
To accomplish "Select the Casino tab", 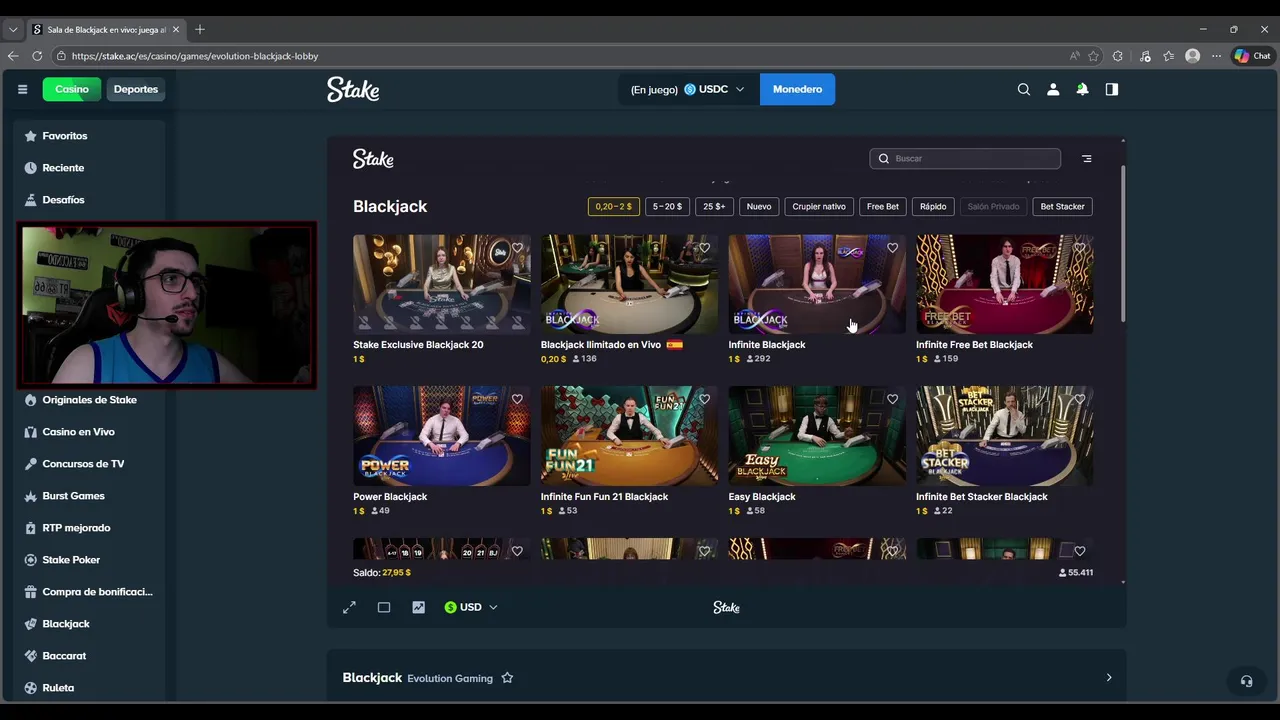I will pyautogui.click(x=72, y=89).
